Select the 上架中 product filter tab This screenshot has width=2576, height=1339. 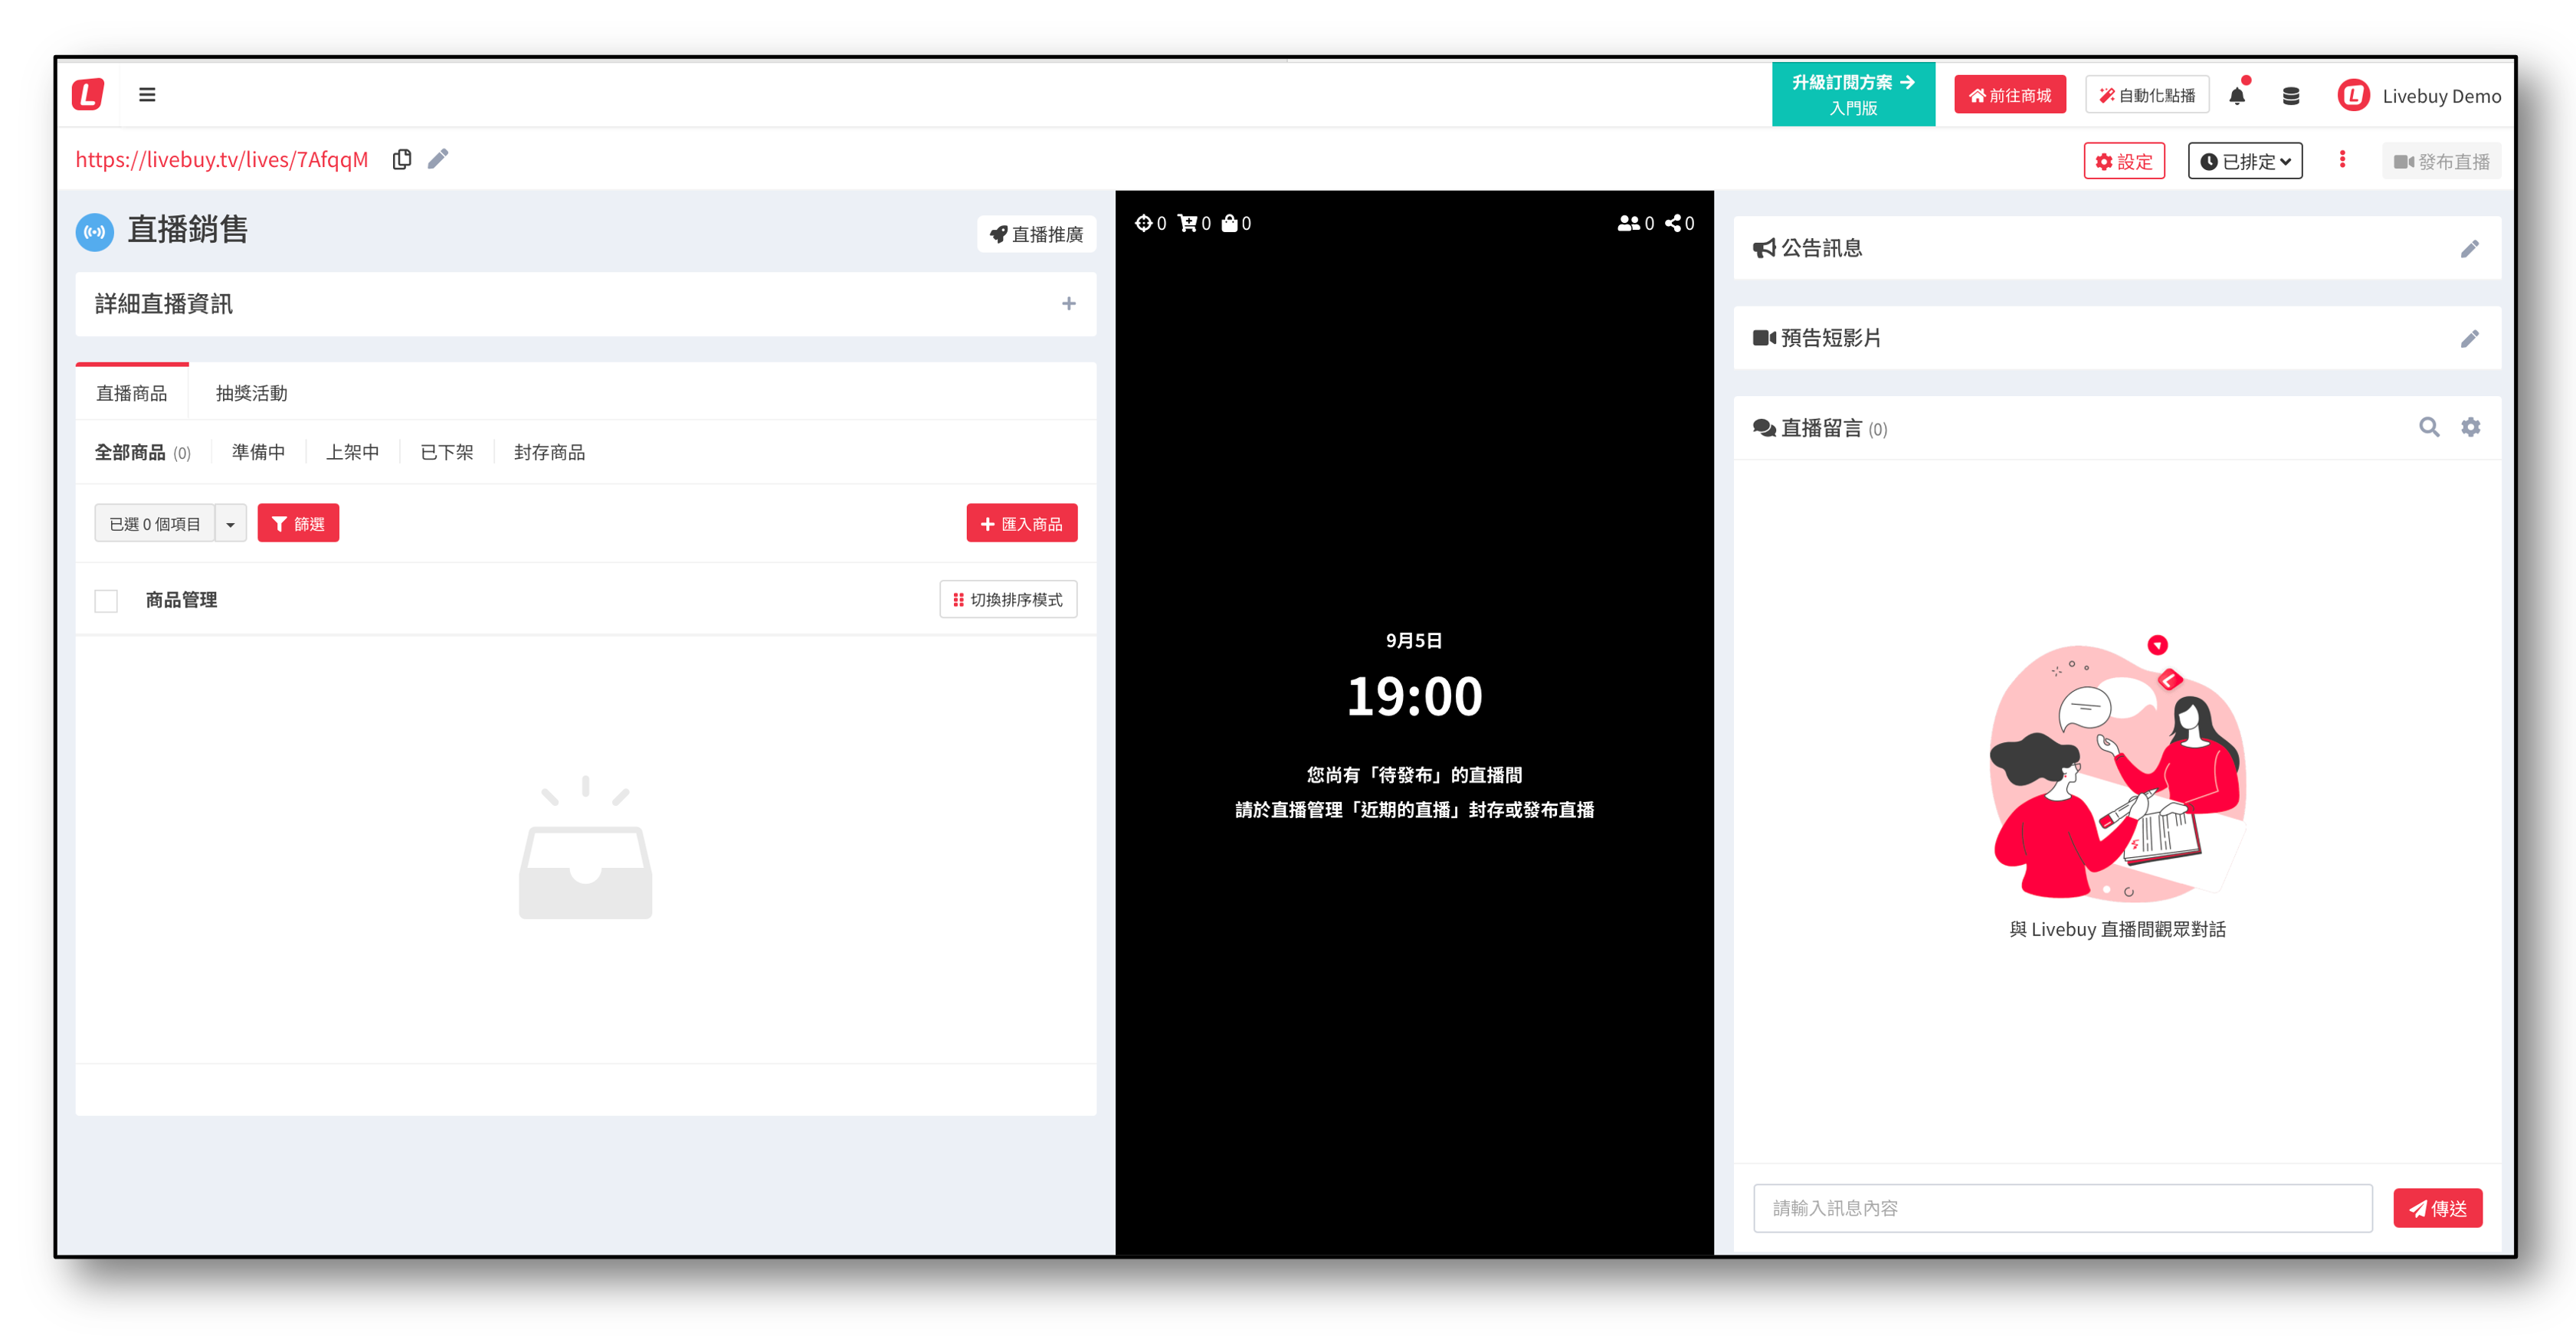point(352,453)
